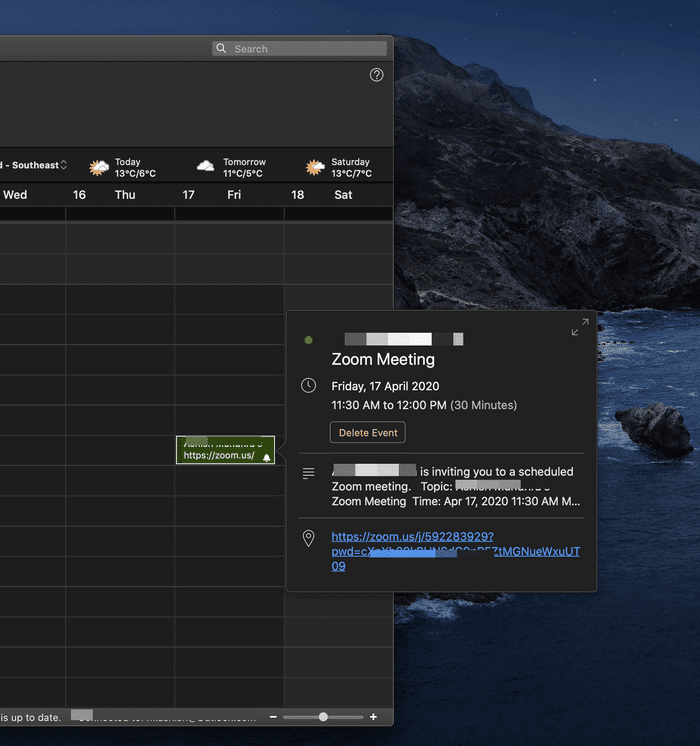Click the green calendar color dot

[x=308, y=340]
